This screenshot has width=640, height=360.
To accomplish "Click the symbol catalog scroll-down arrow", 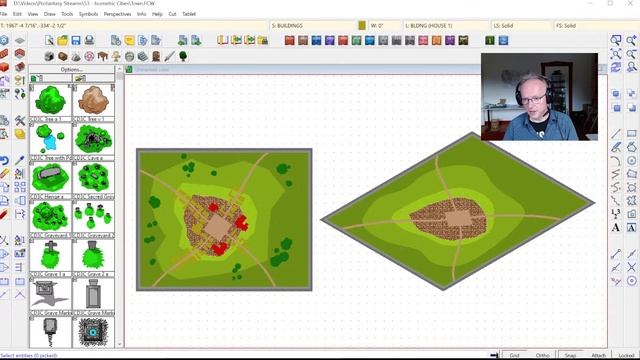I will pos(120,344).
